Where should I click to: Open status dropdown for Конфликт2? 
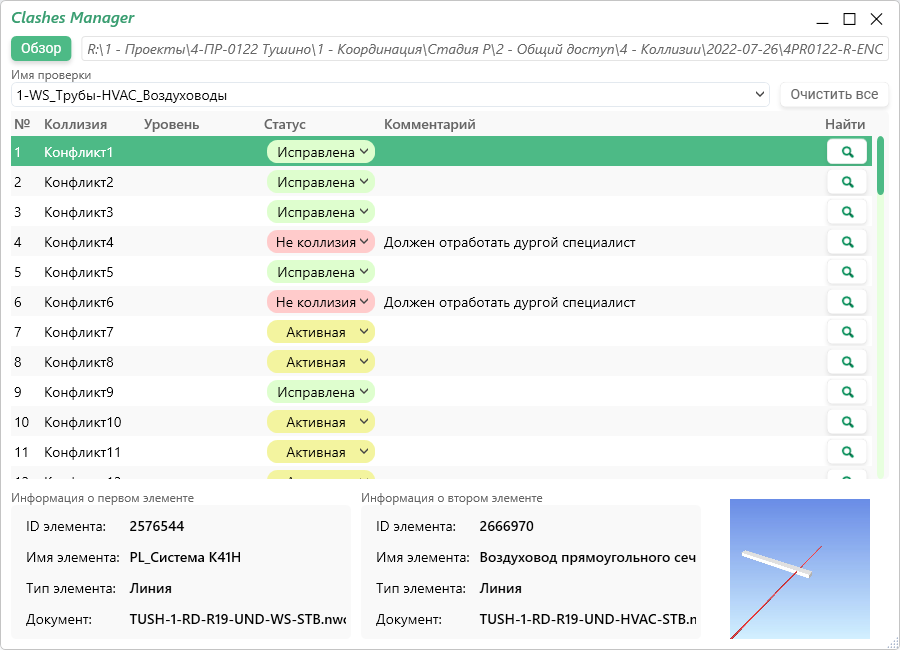click(321, 182)
